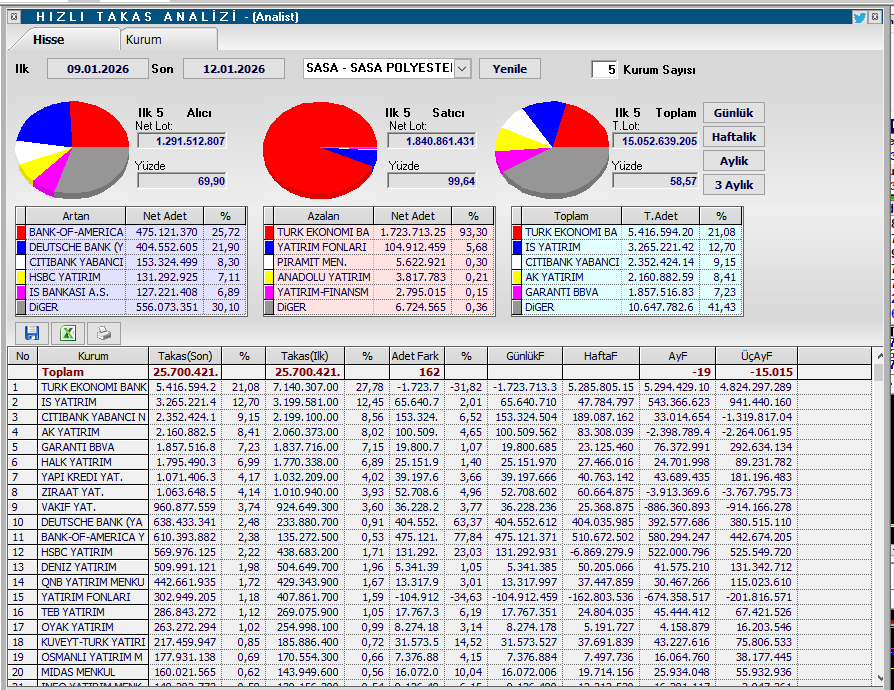The height and width of the screenshot is (690, 894).
Task: Click the Ilk date field 09.01.2026
Action: click(x=96, y=69)
